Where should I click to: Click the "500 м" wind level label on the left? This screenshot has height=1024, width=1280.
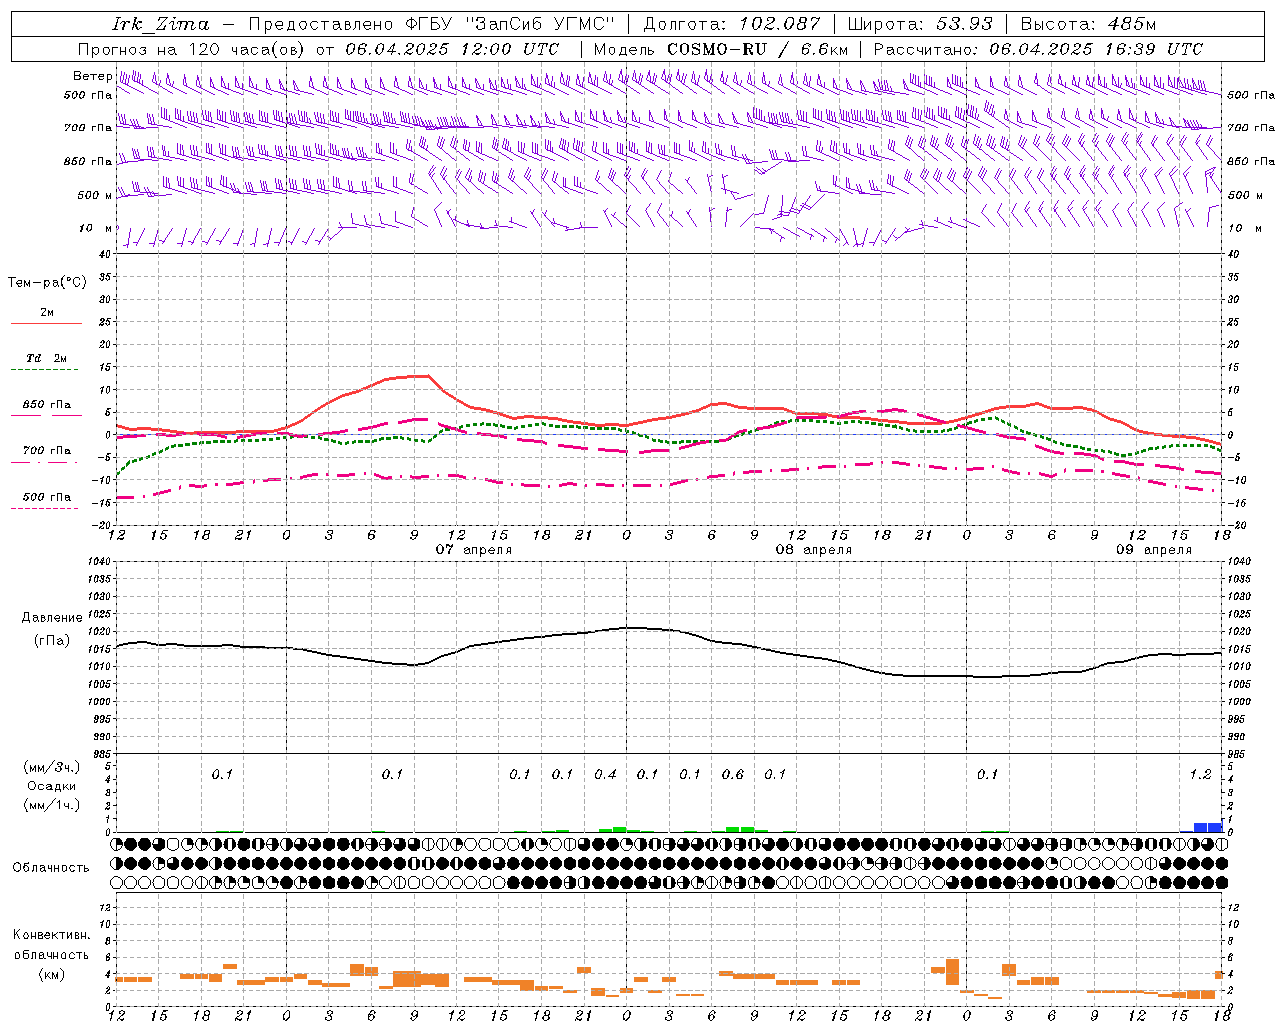[x=95, y=195]
